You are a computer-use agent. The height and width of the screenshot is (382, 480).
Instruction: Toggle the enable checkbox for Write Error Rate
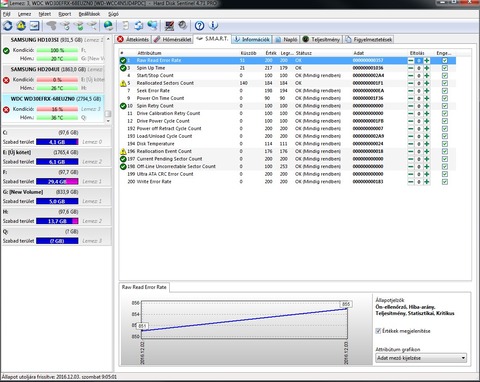point(445,182)
